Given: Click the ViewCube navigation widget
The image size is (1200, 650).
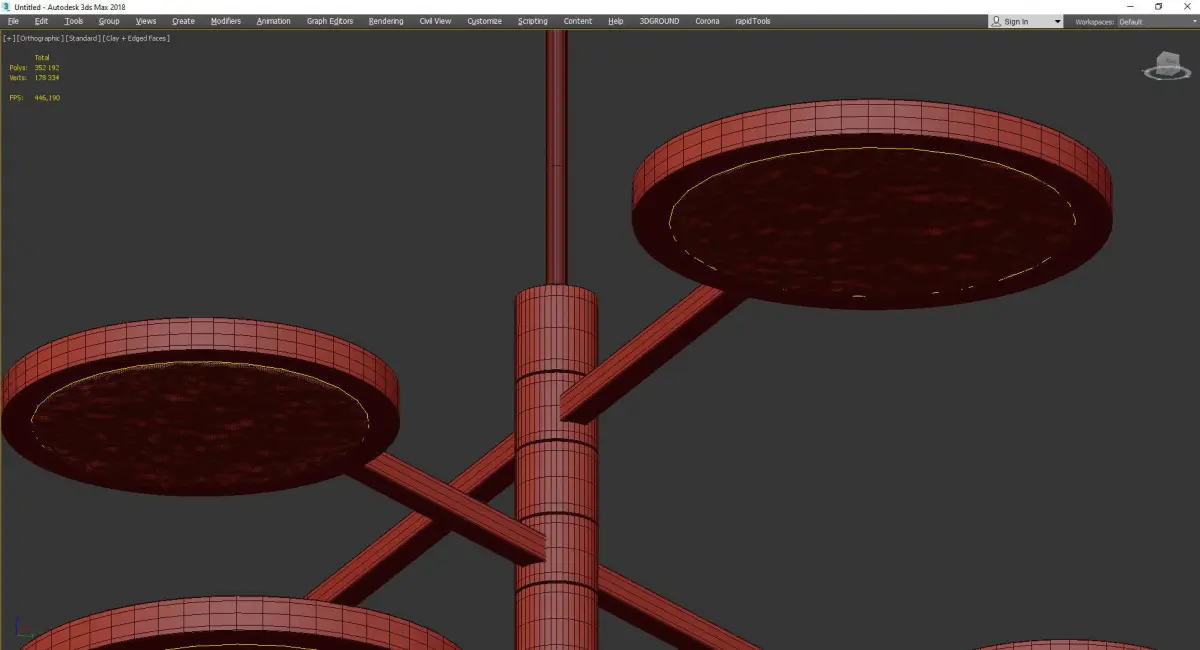Looking at the screenshot, I should [1166, 66].
